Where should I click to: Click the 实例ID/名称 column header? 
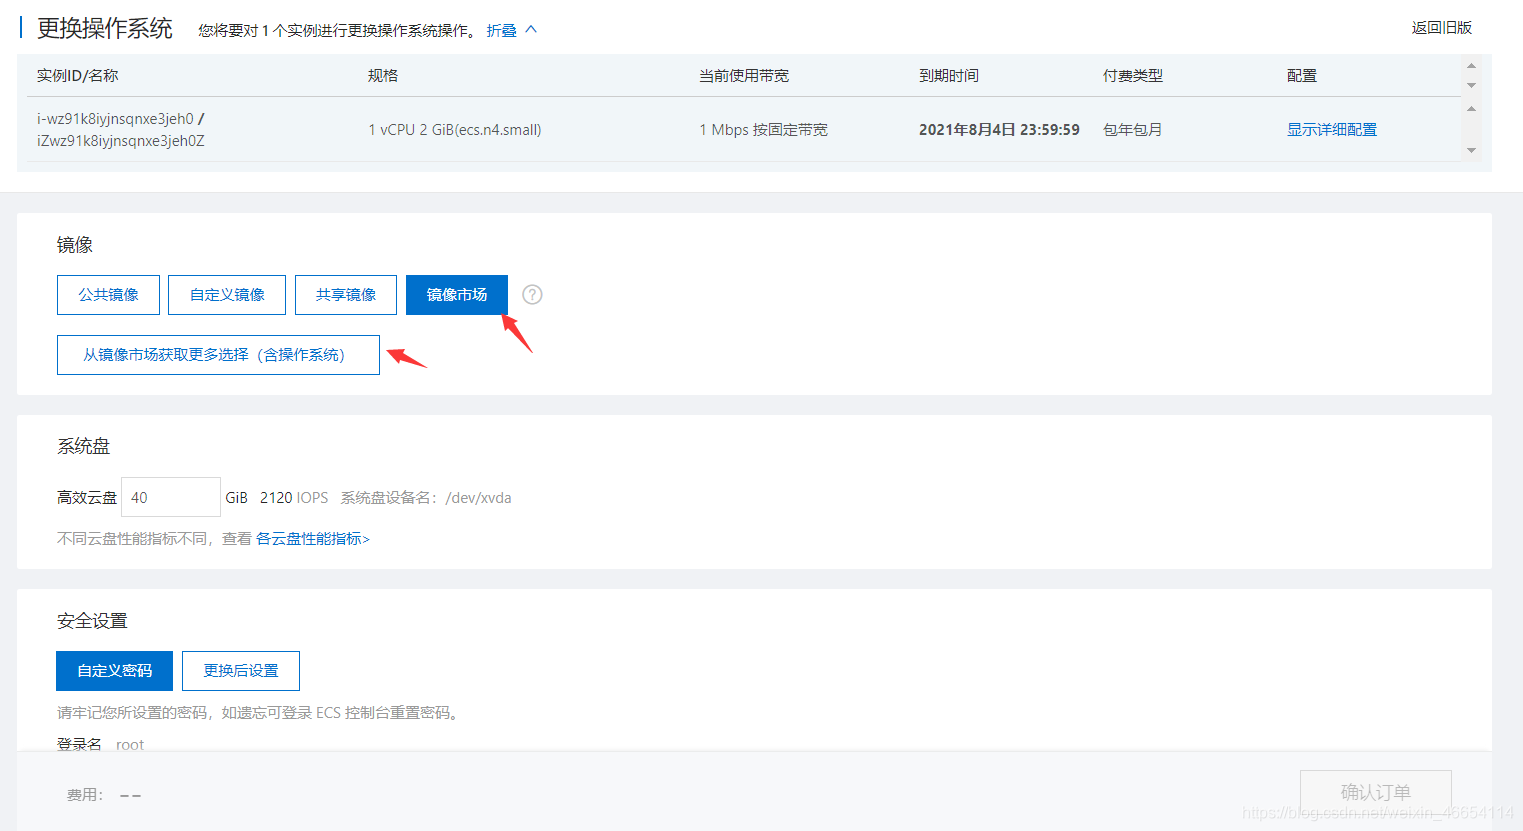click(78, 76)
